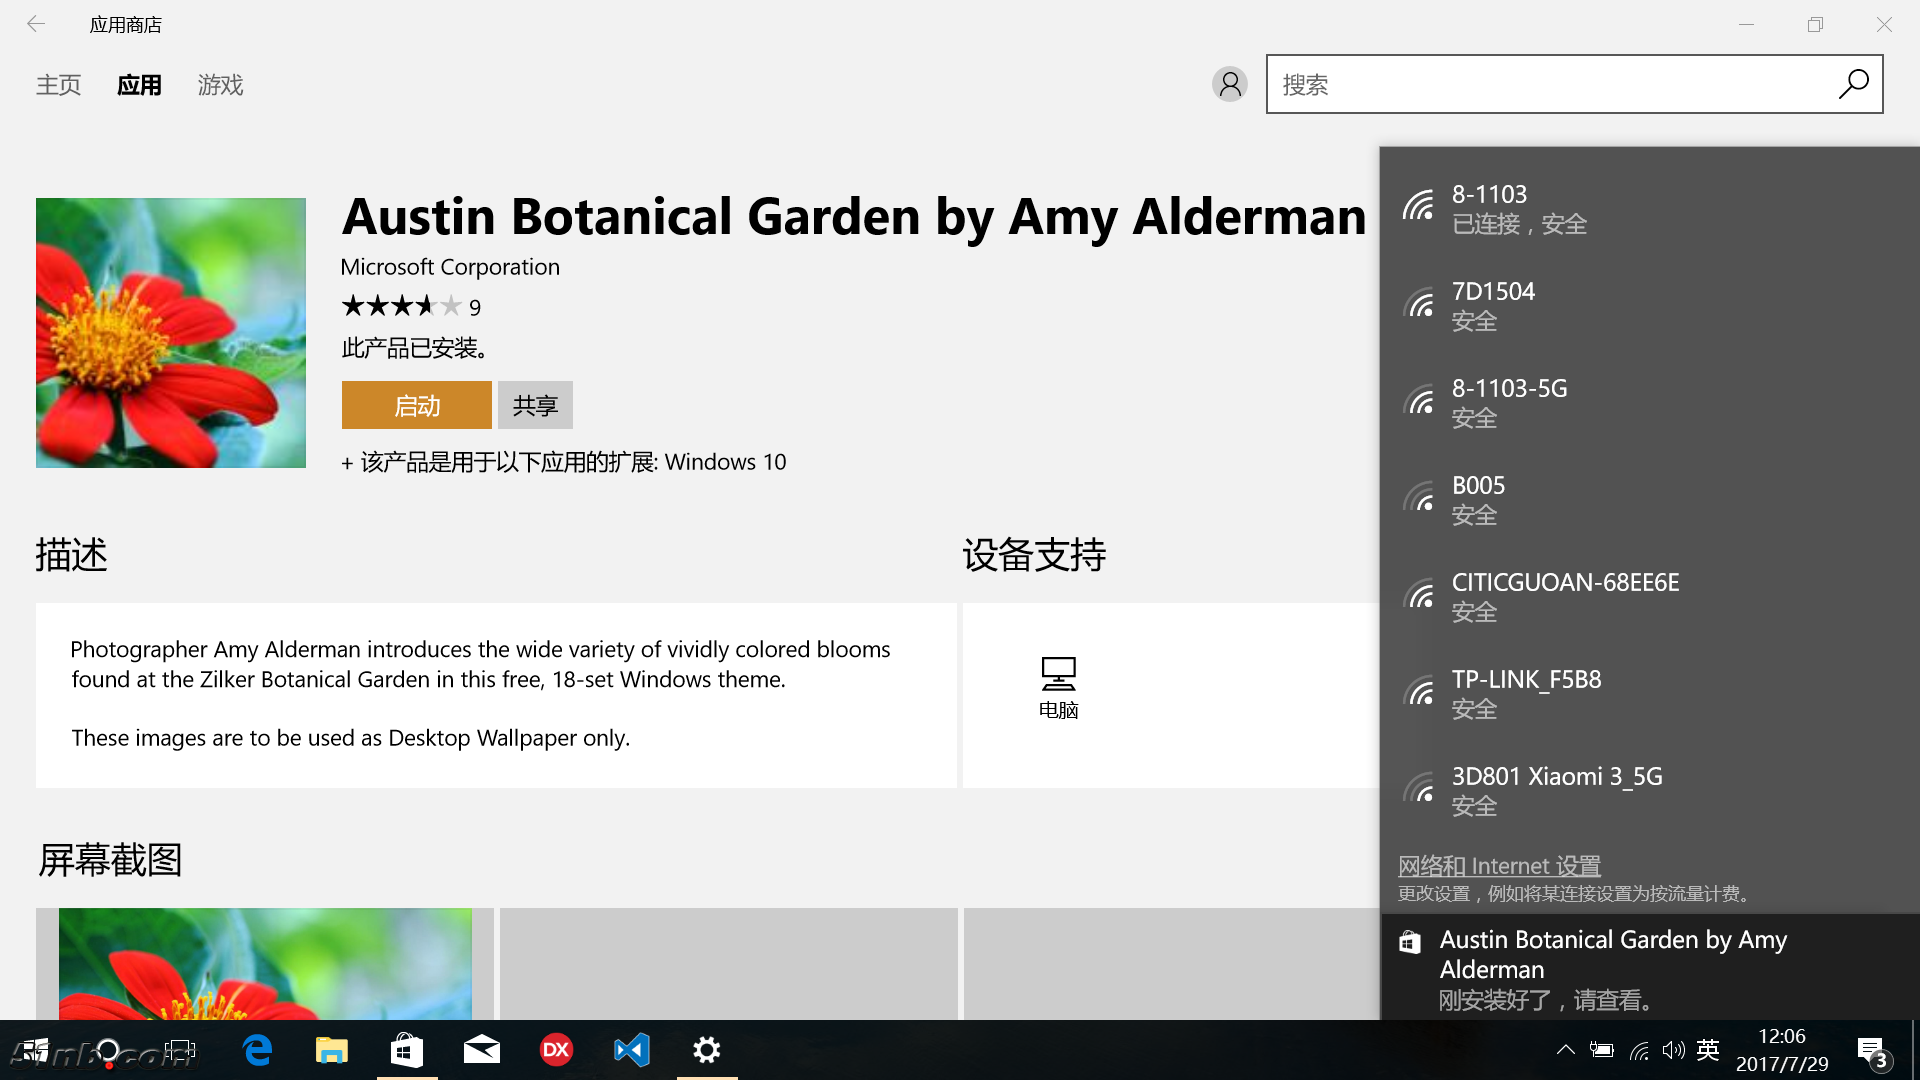This screenshot has width=1920, height=1080.
Task: Open the Store taskbar icon
Action: coord(407,1050)
